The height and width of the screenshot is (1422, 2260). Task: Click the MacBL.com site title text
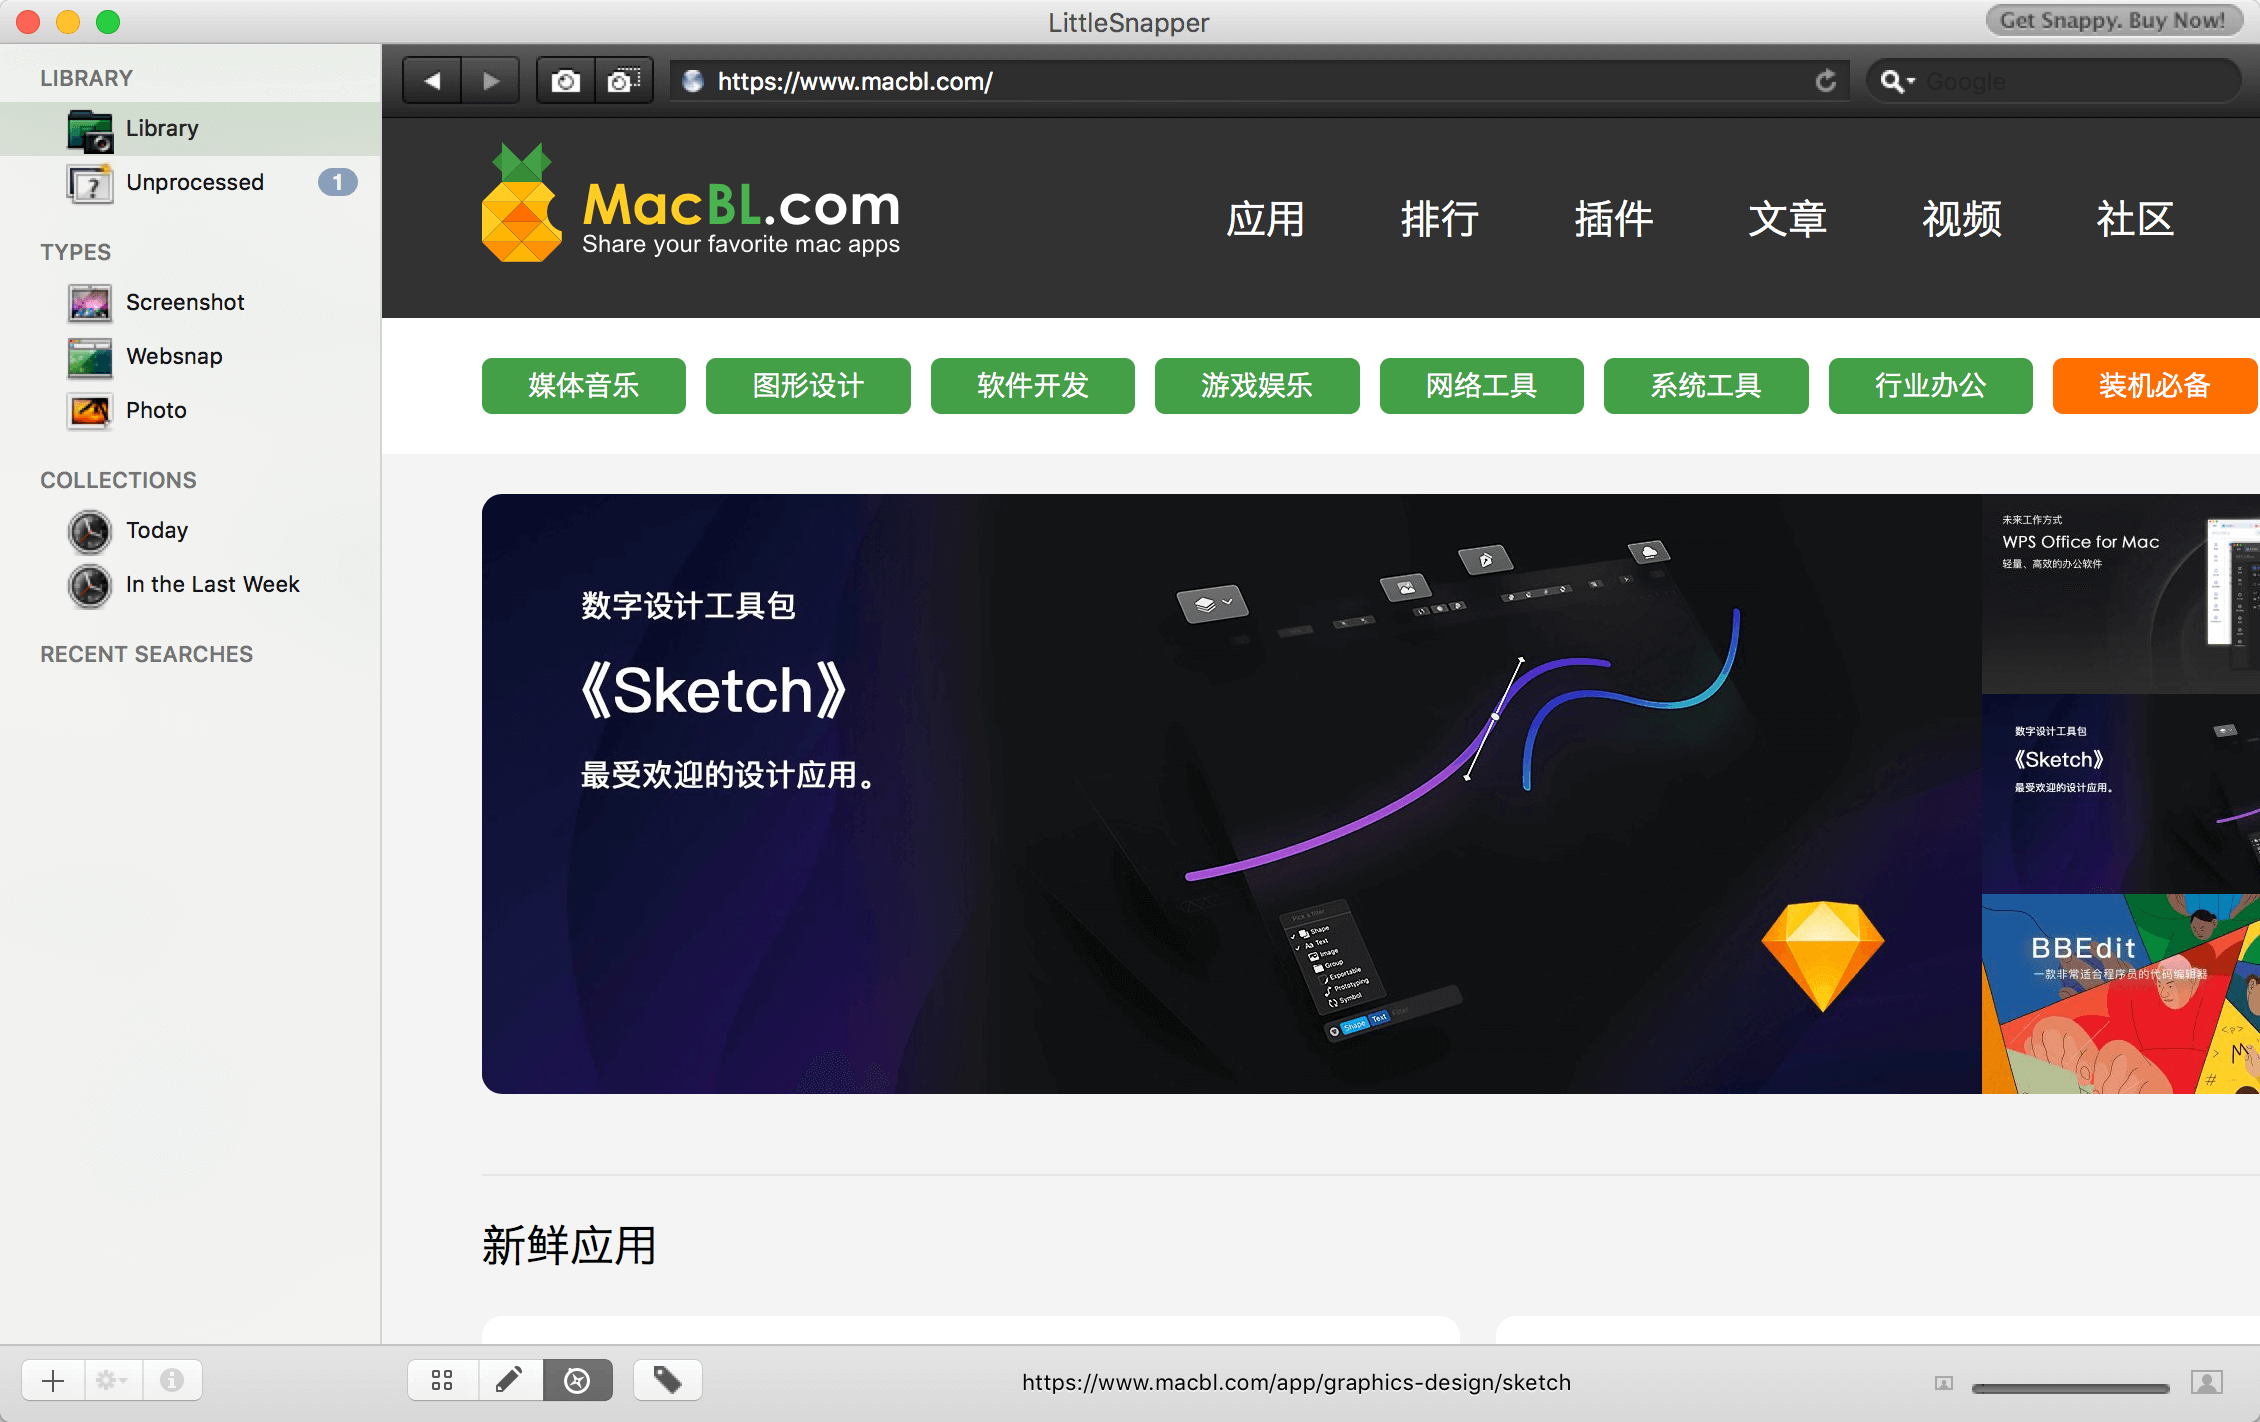[x=741, y=204]
